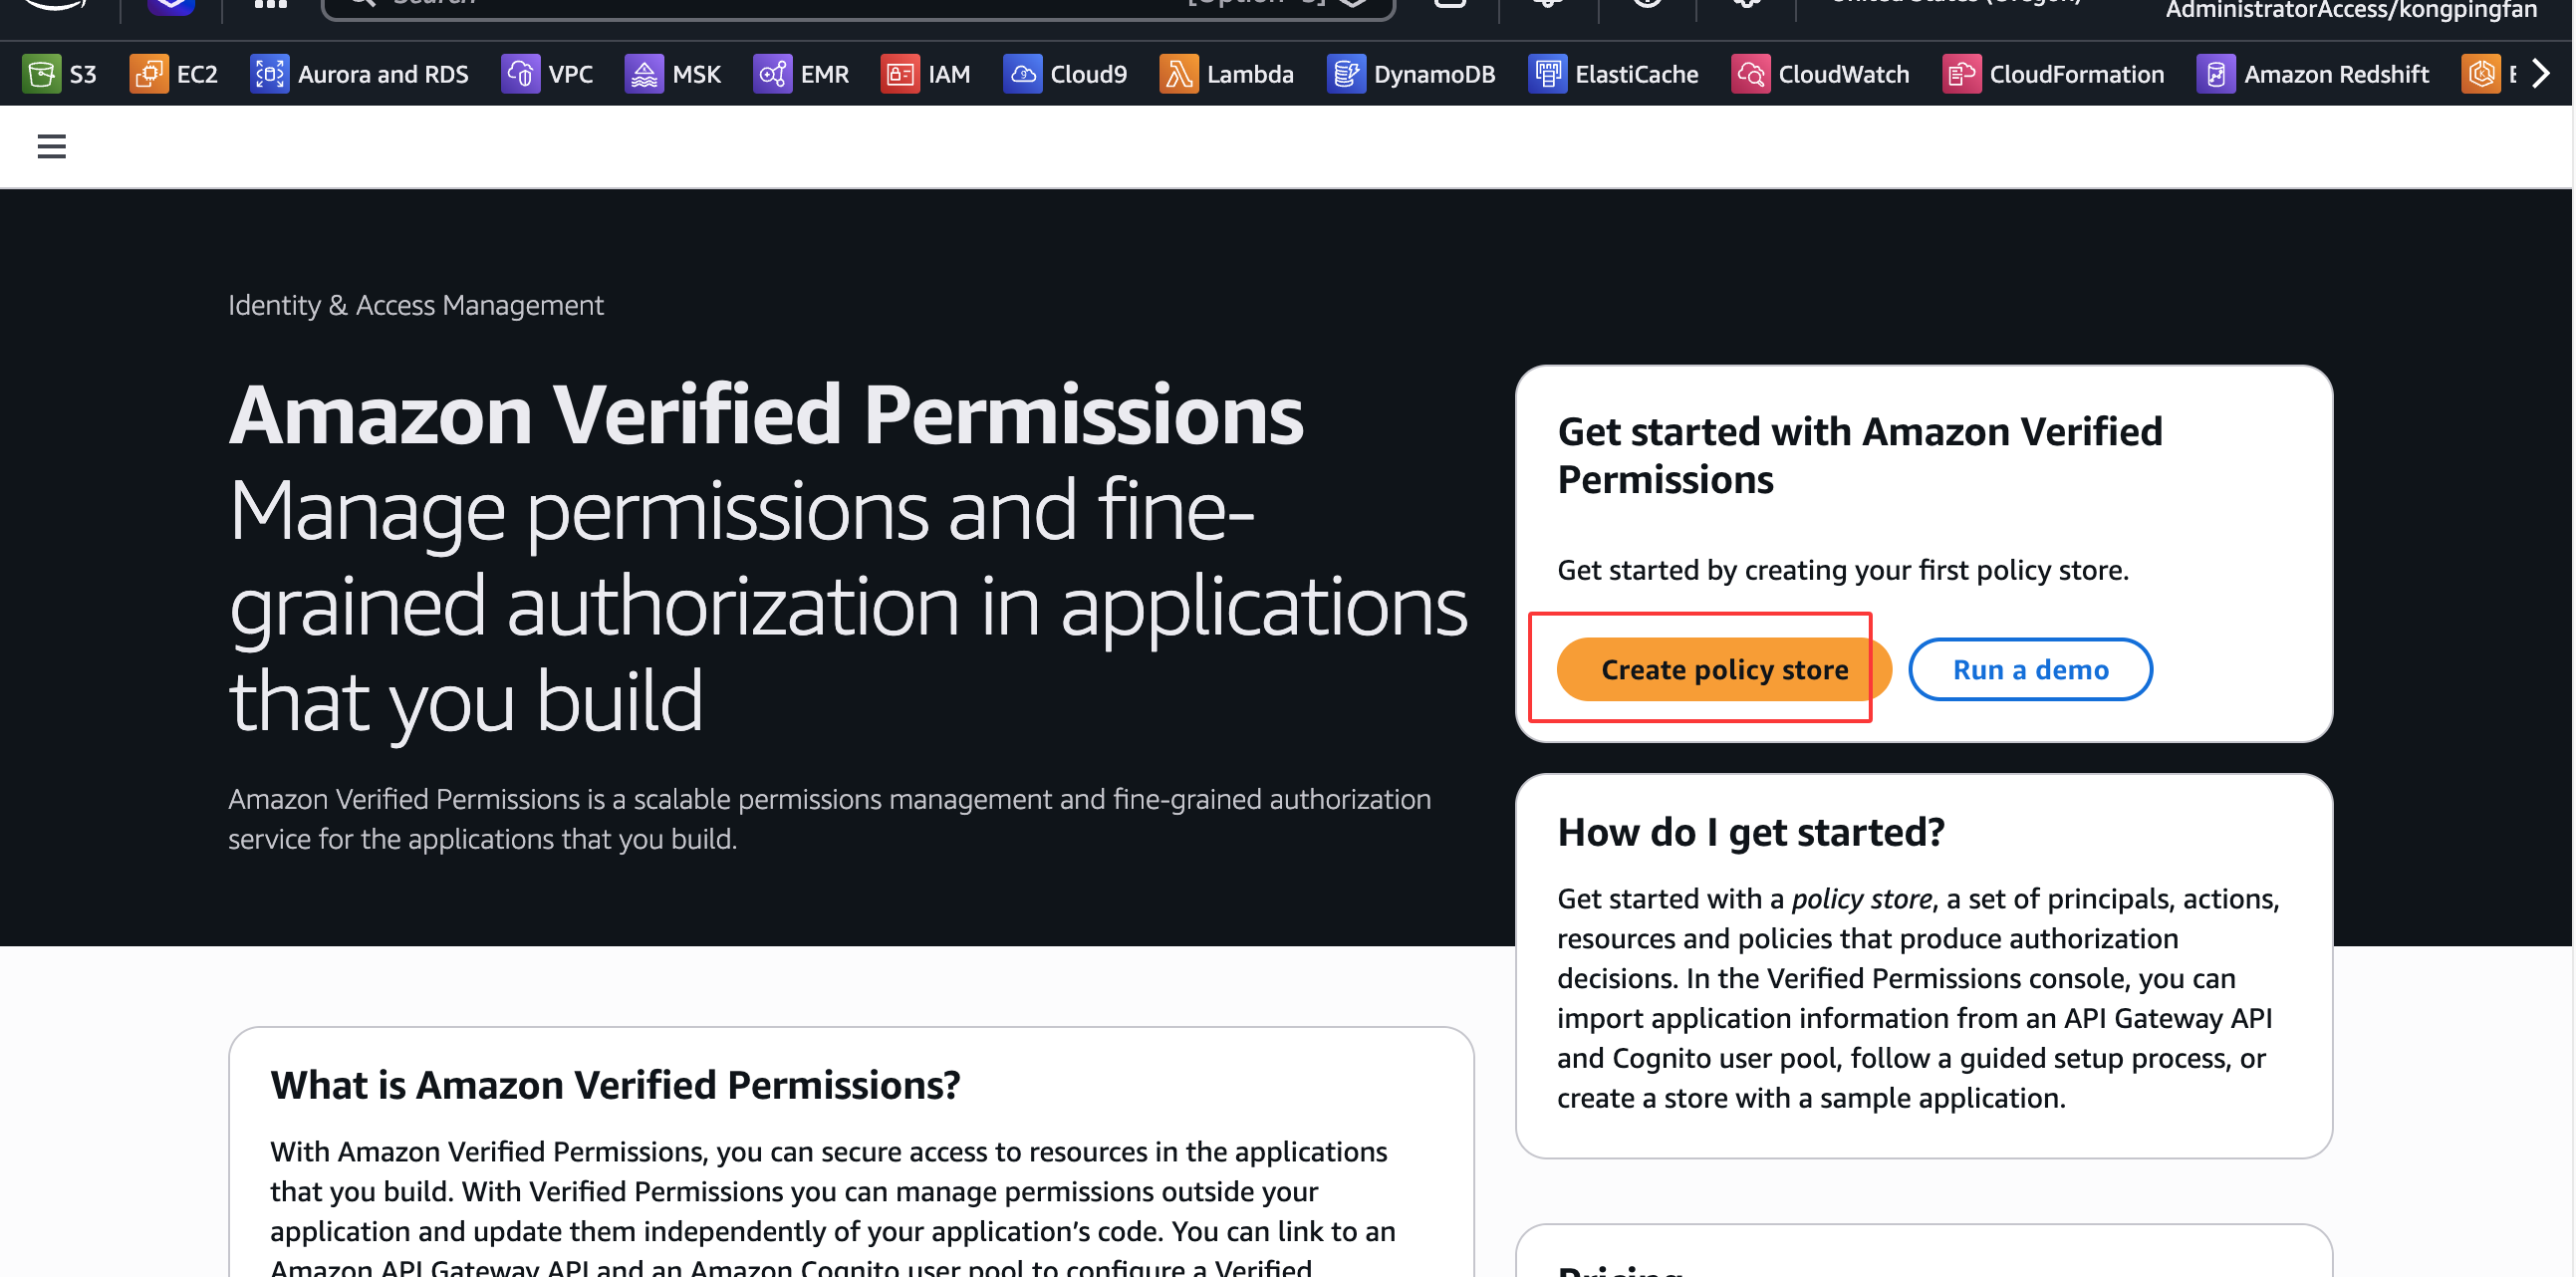Open Amazon Redshift from favorites bar
This screenshot has height=1277, width=2576.
click(2313, 74)
